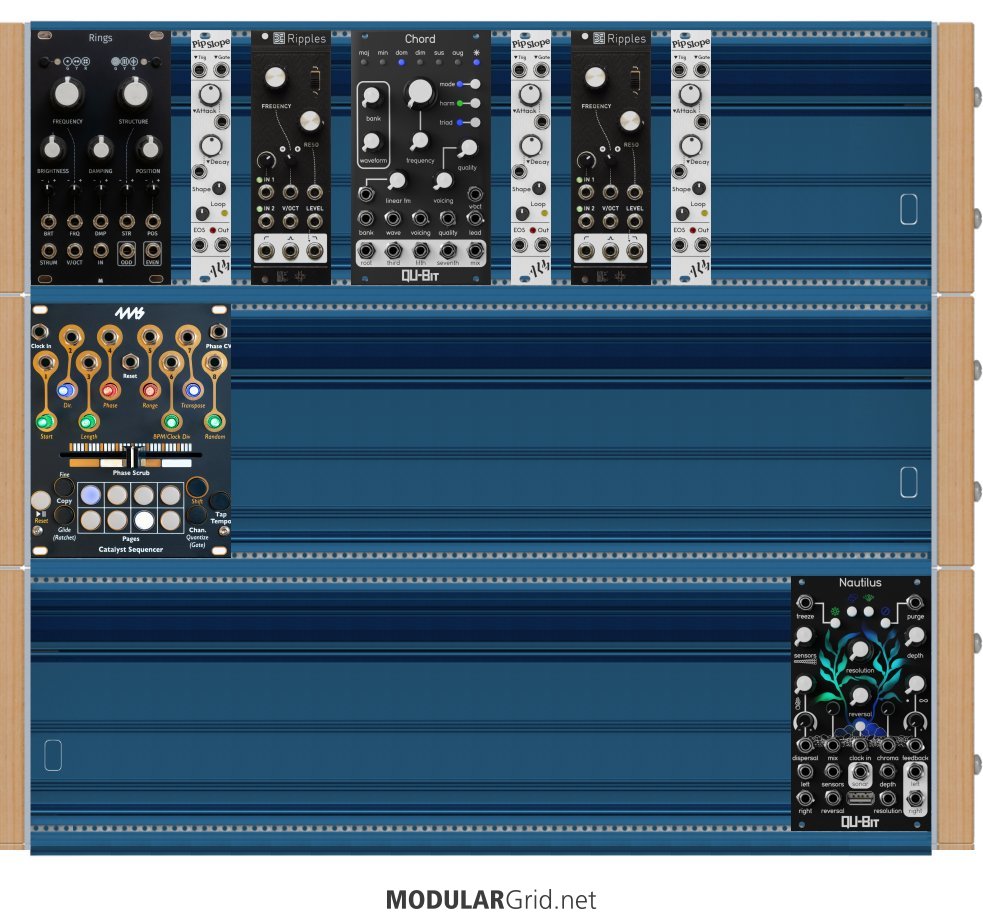Select the lit blue Pages button
Screen dimensions: 983x921
pos(90,495)
